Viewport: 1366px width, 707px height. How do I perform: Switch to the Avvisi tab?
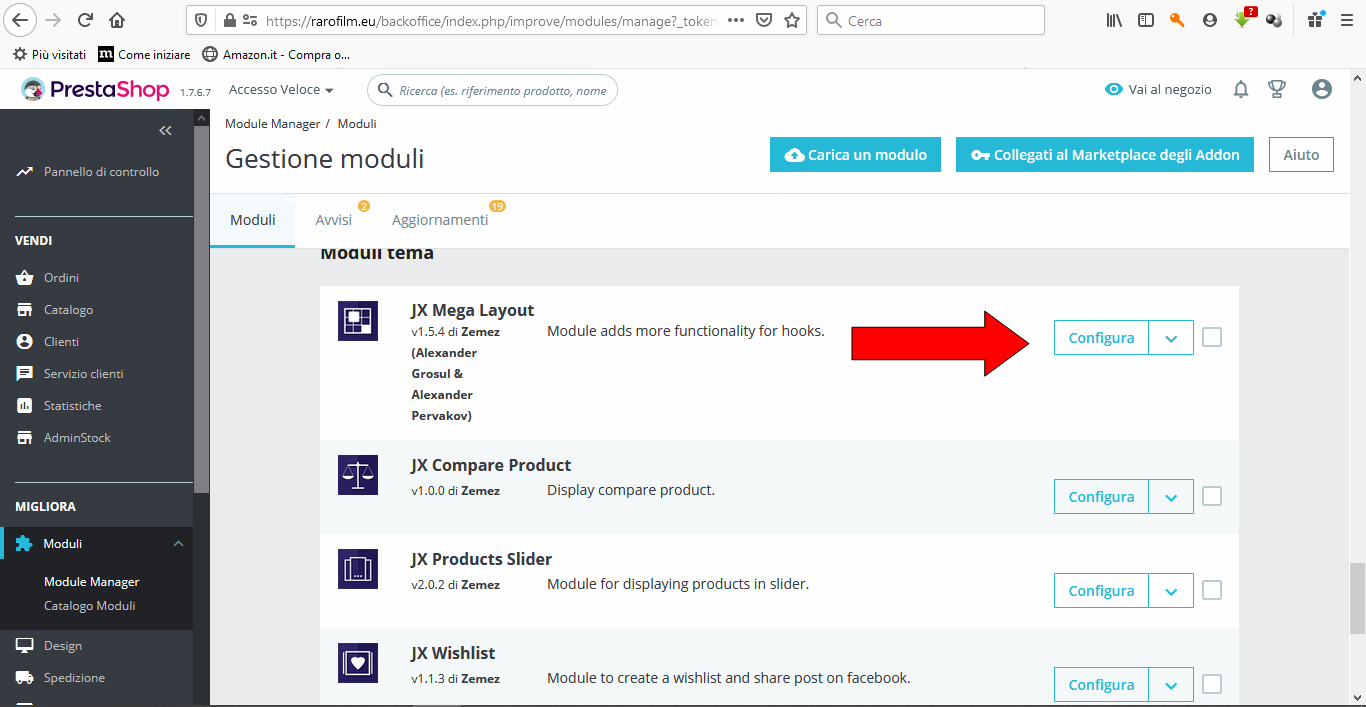pos(334,220)
